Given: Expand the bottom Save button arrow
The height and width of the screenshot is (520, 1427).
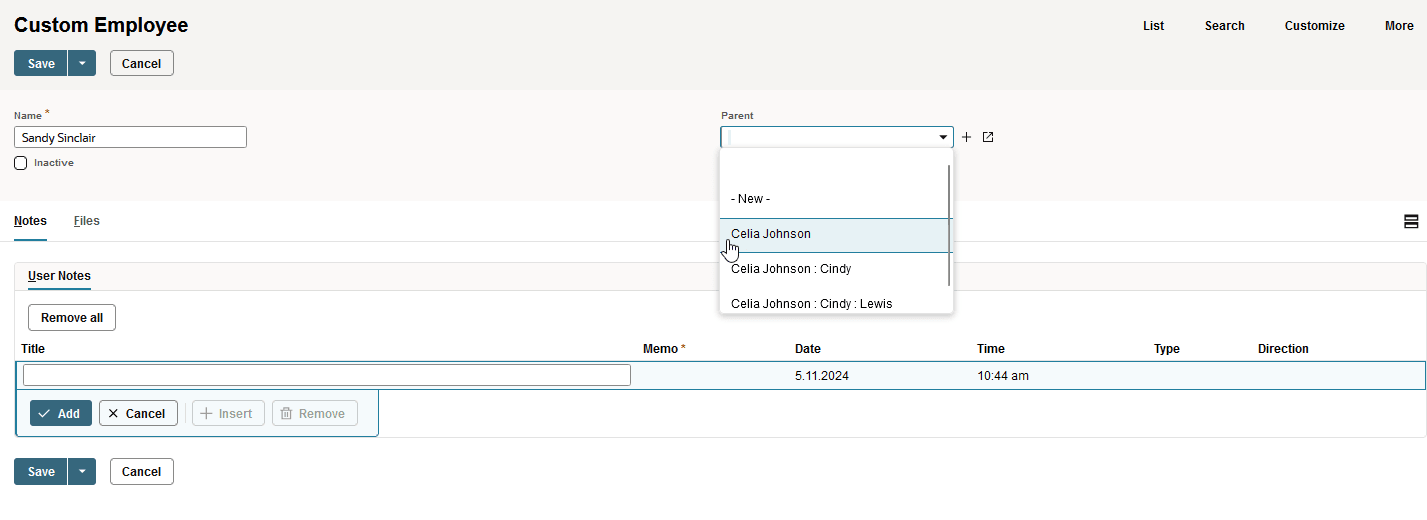Looking at the screenshot, I should tap(82, 471).
